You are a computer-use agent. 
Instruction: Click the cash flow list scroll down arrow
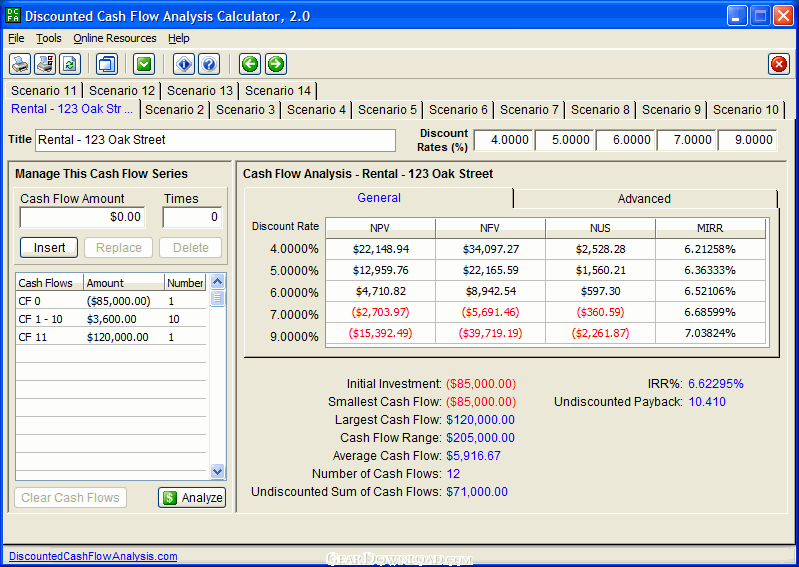(218, 471)
